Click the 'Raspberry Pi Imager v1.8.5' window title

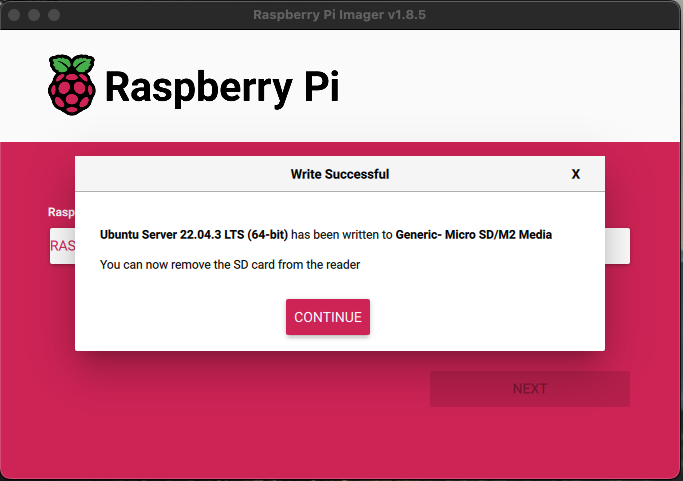tap(339, 15)
